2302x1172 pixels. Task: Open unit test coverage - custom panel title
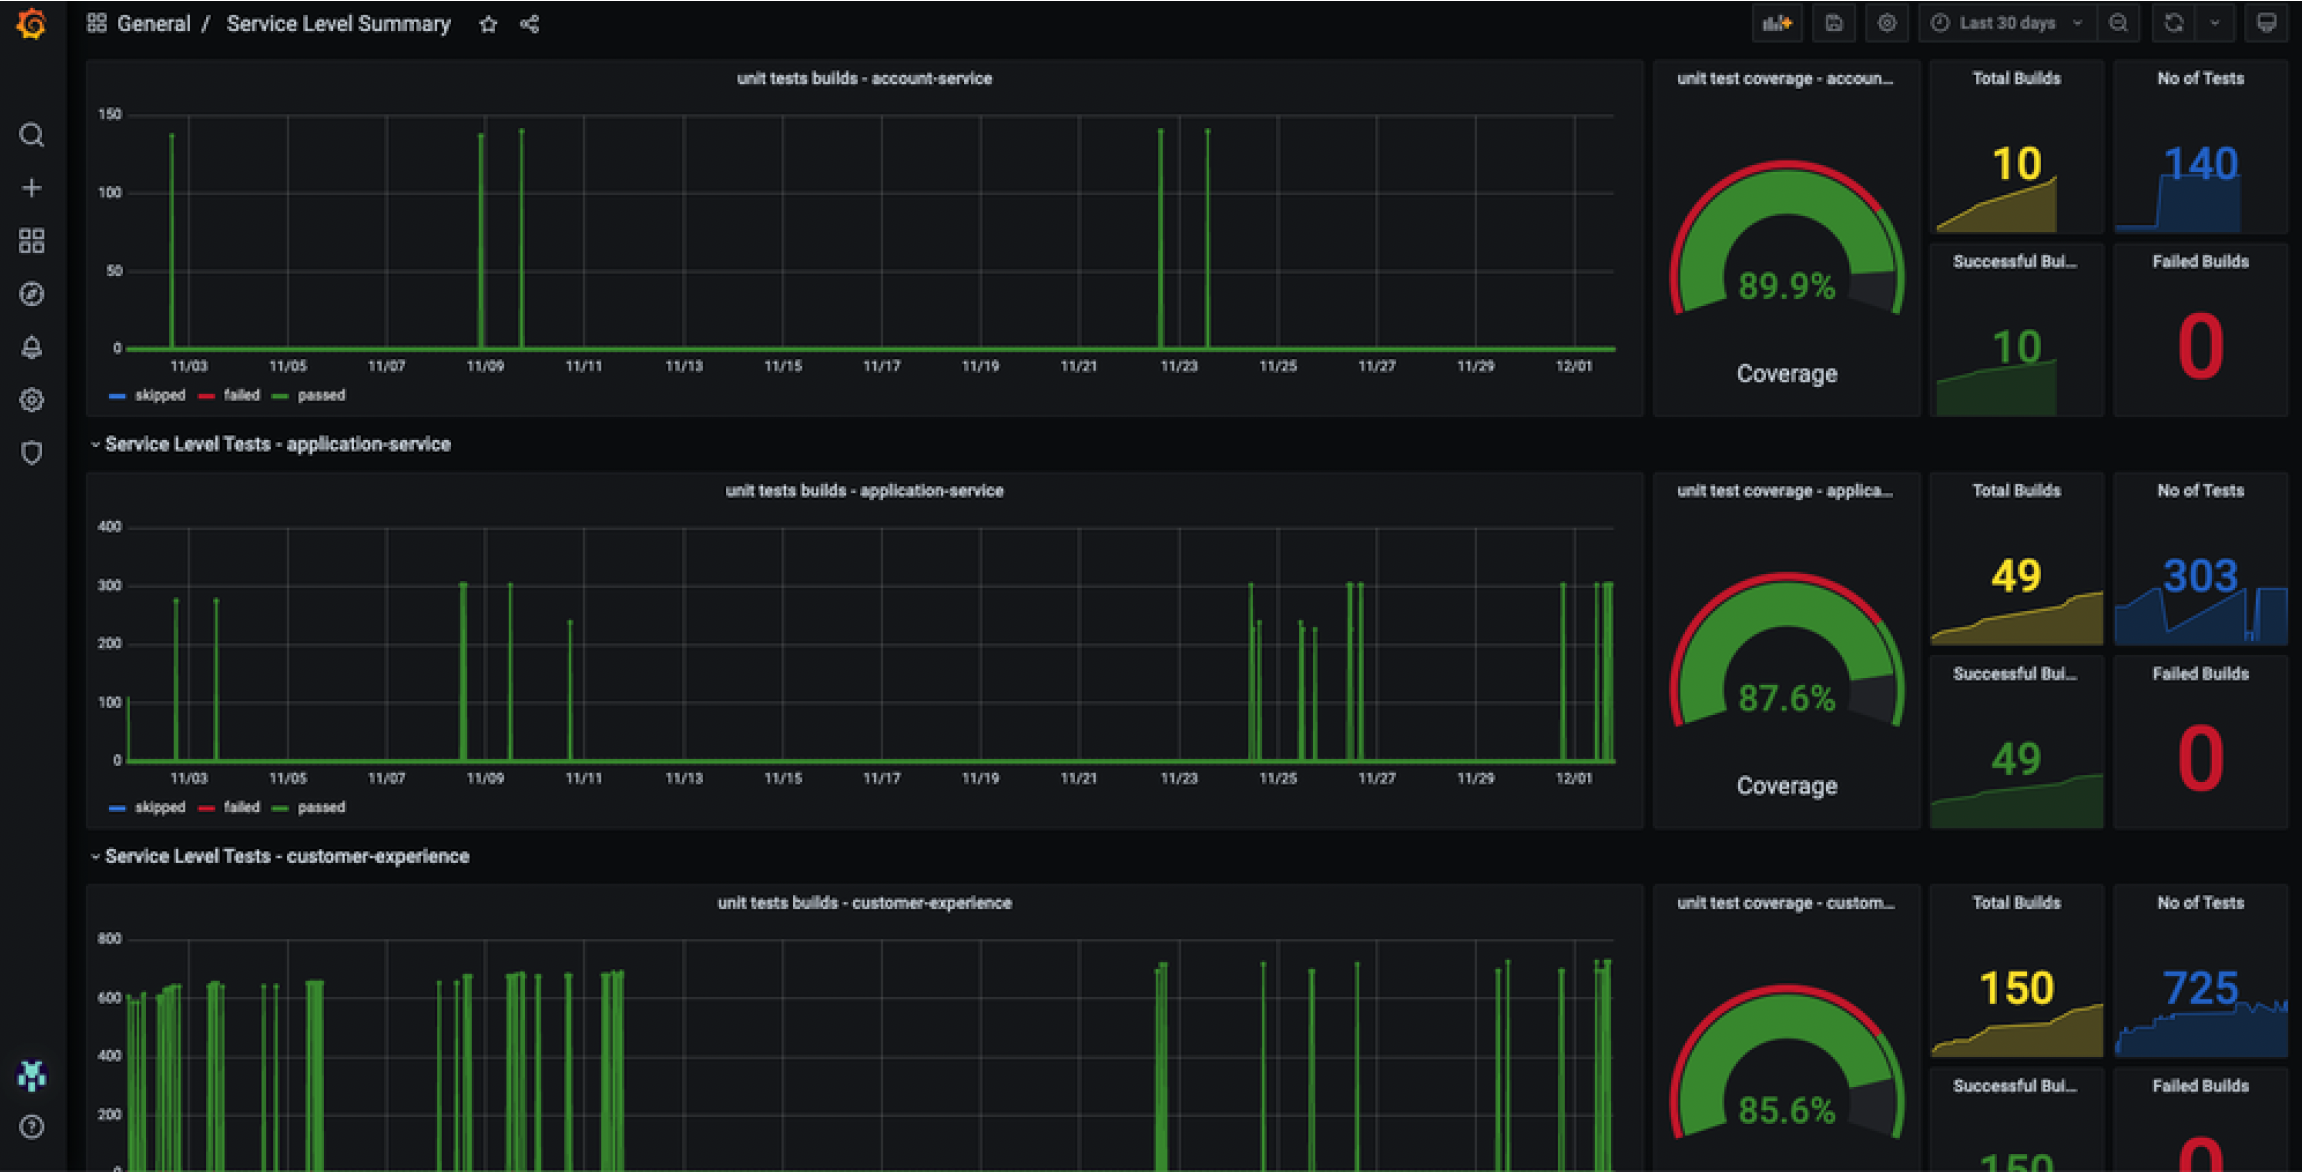coord(1785,903)
